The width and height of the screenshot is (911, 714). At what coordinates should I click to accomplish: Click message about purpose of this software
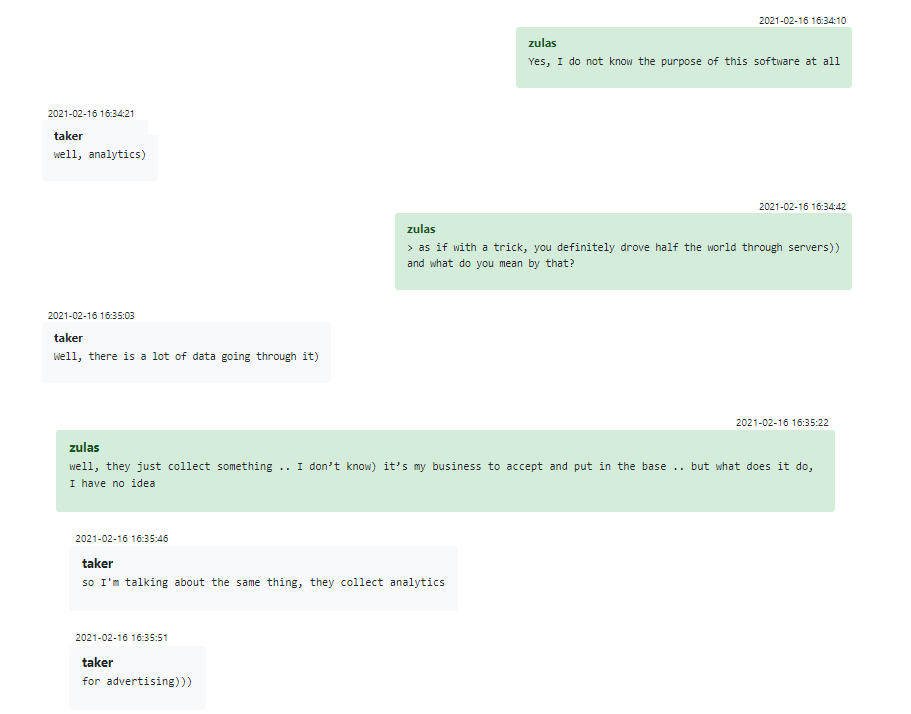(684, 62)
